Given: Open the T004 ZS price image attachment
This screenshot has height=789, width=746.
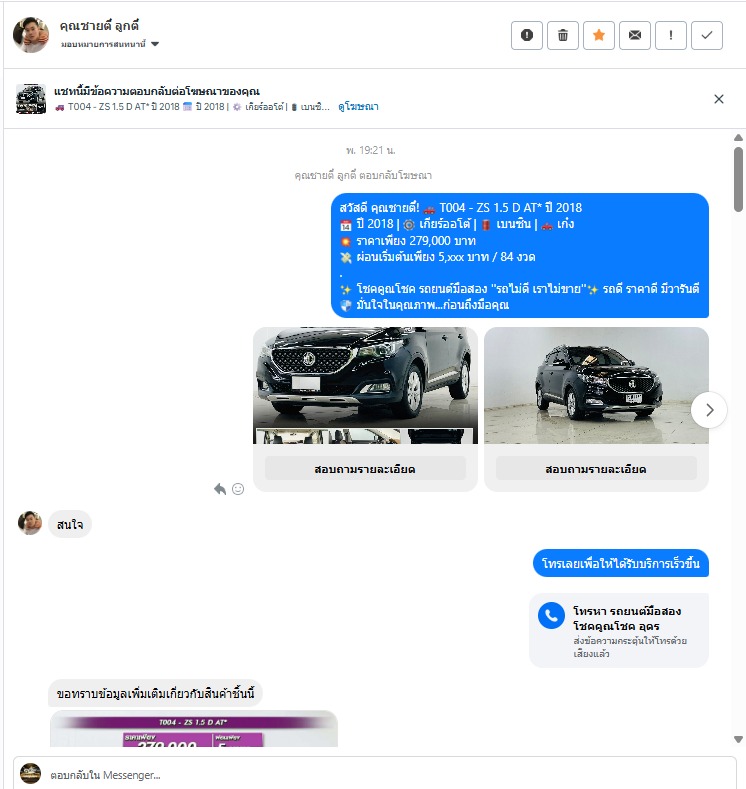Looking at the screenshot, I should (194, 729).
